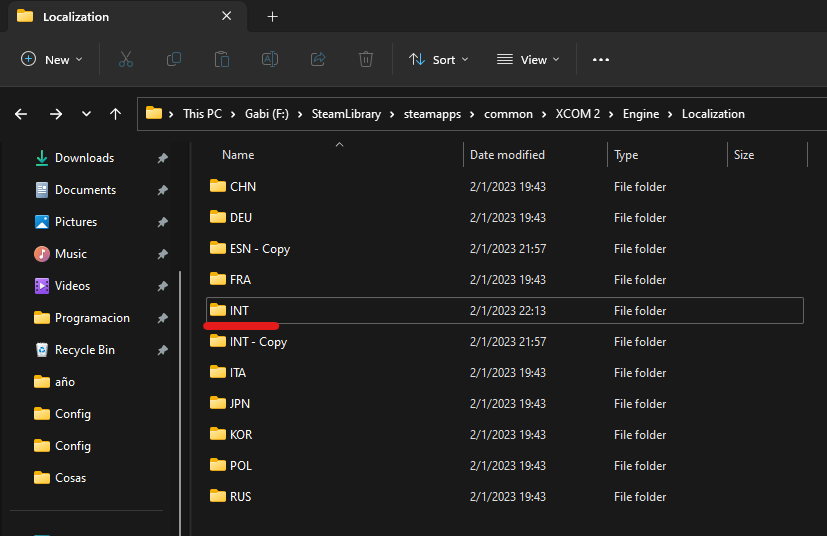Click the Rename icon in toolbar
Screen dimensions: 827x536
point(270,59)
